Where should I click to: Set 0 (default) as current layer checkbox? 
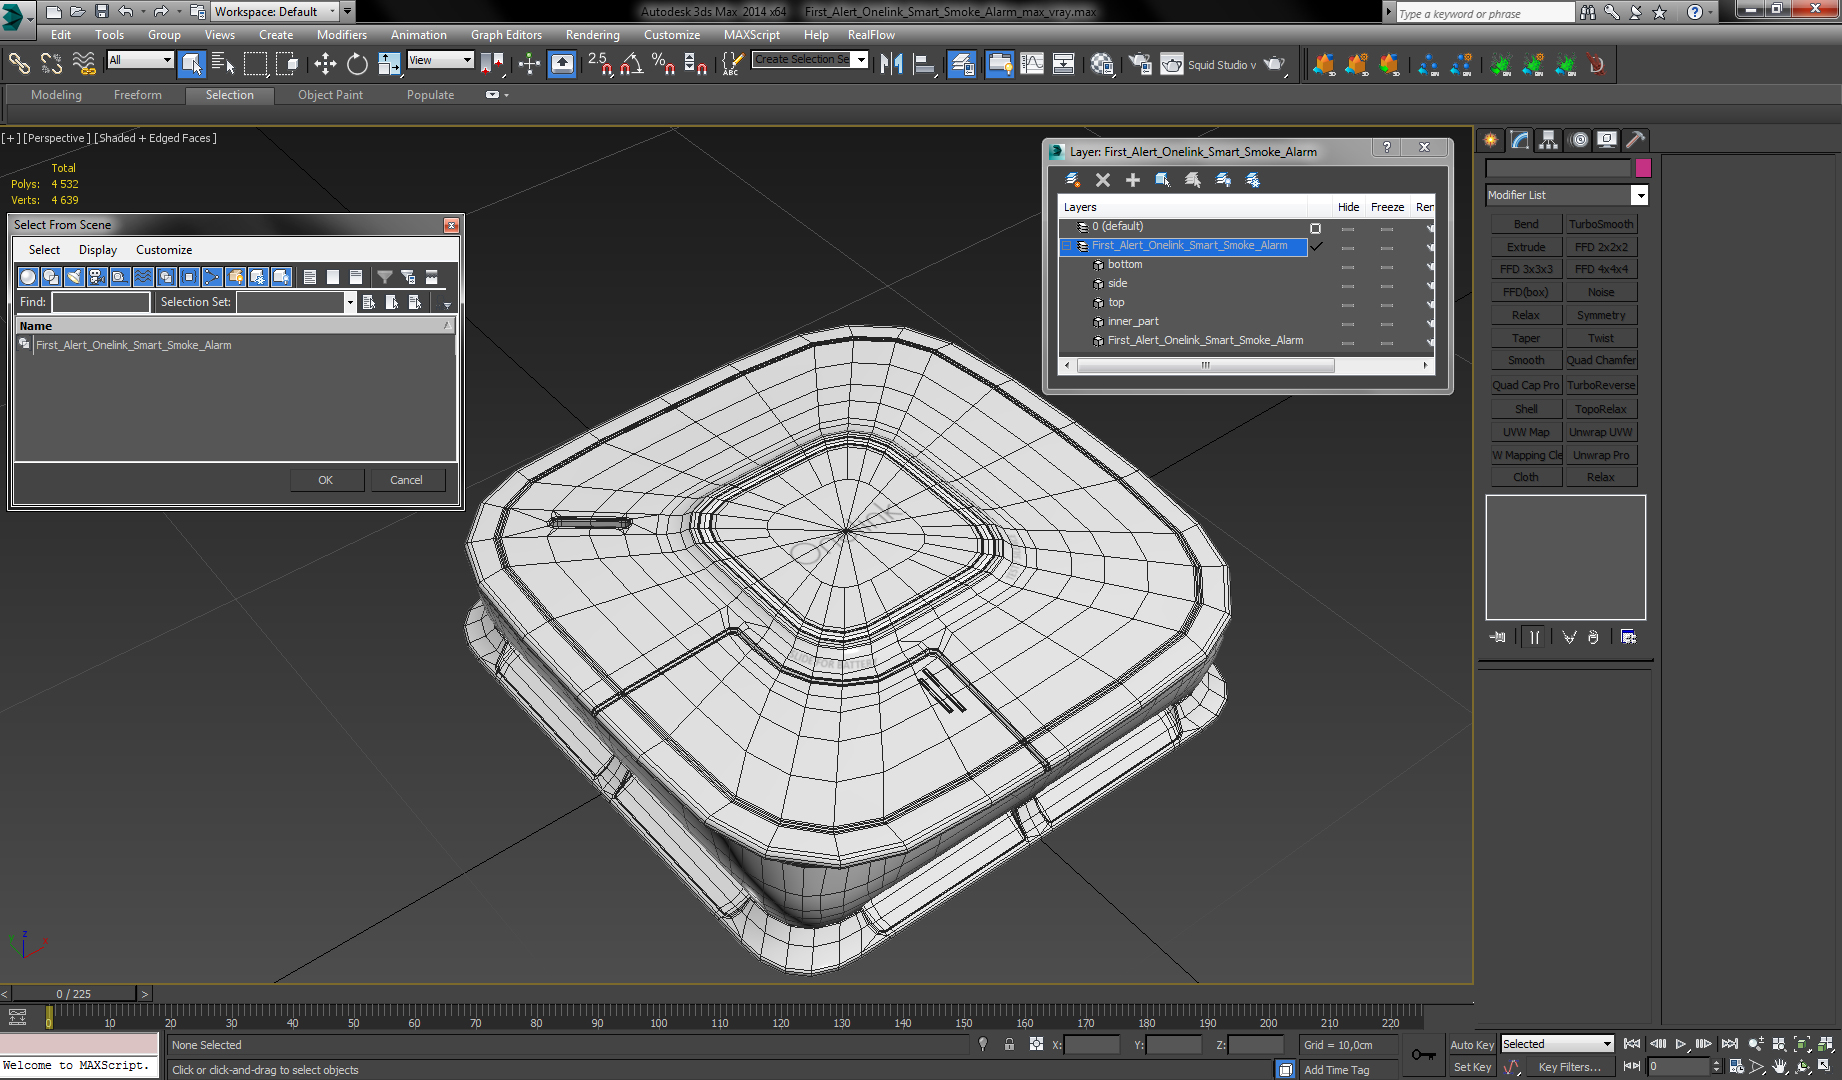click(1315, 228)
